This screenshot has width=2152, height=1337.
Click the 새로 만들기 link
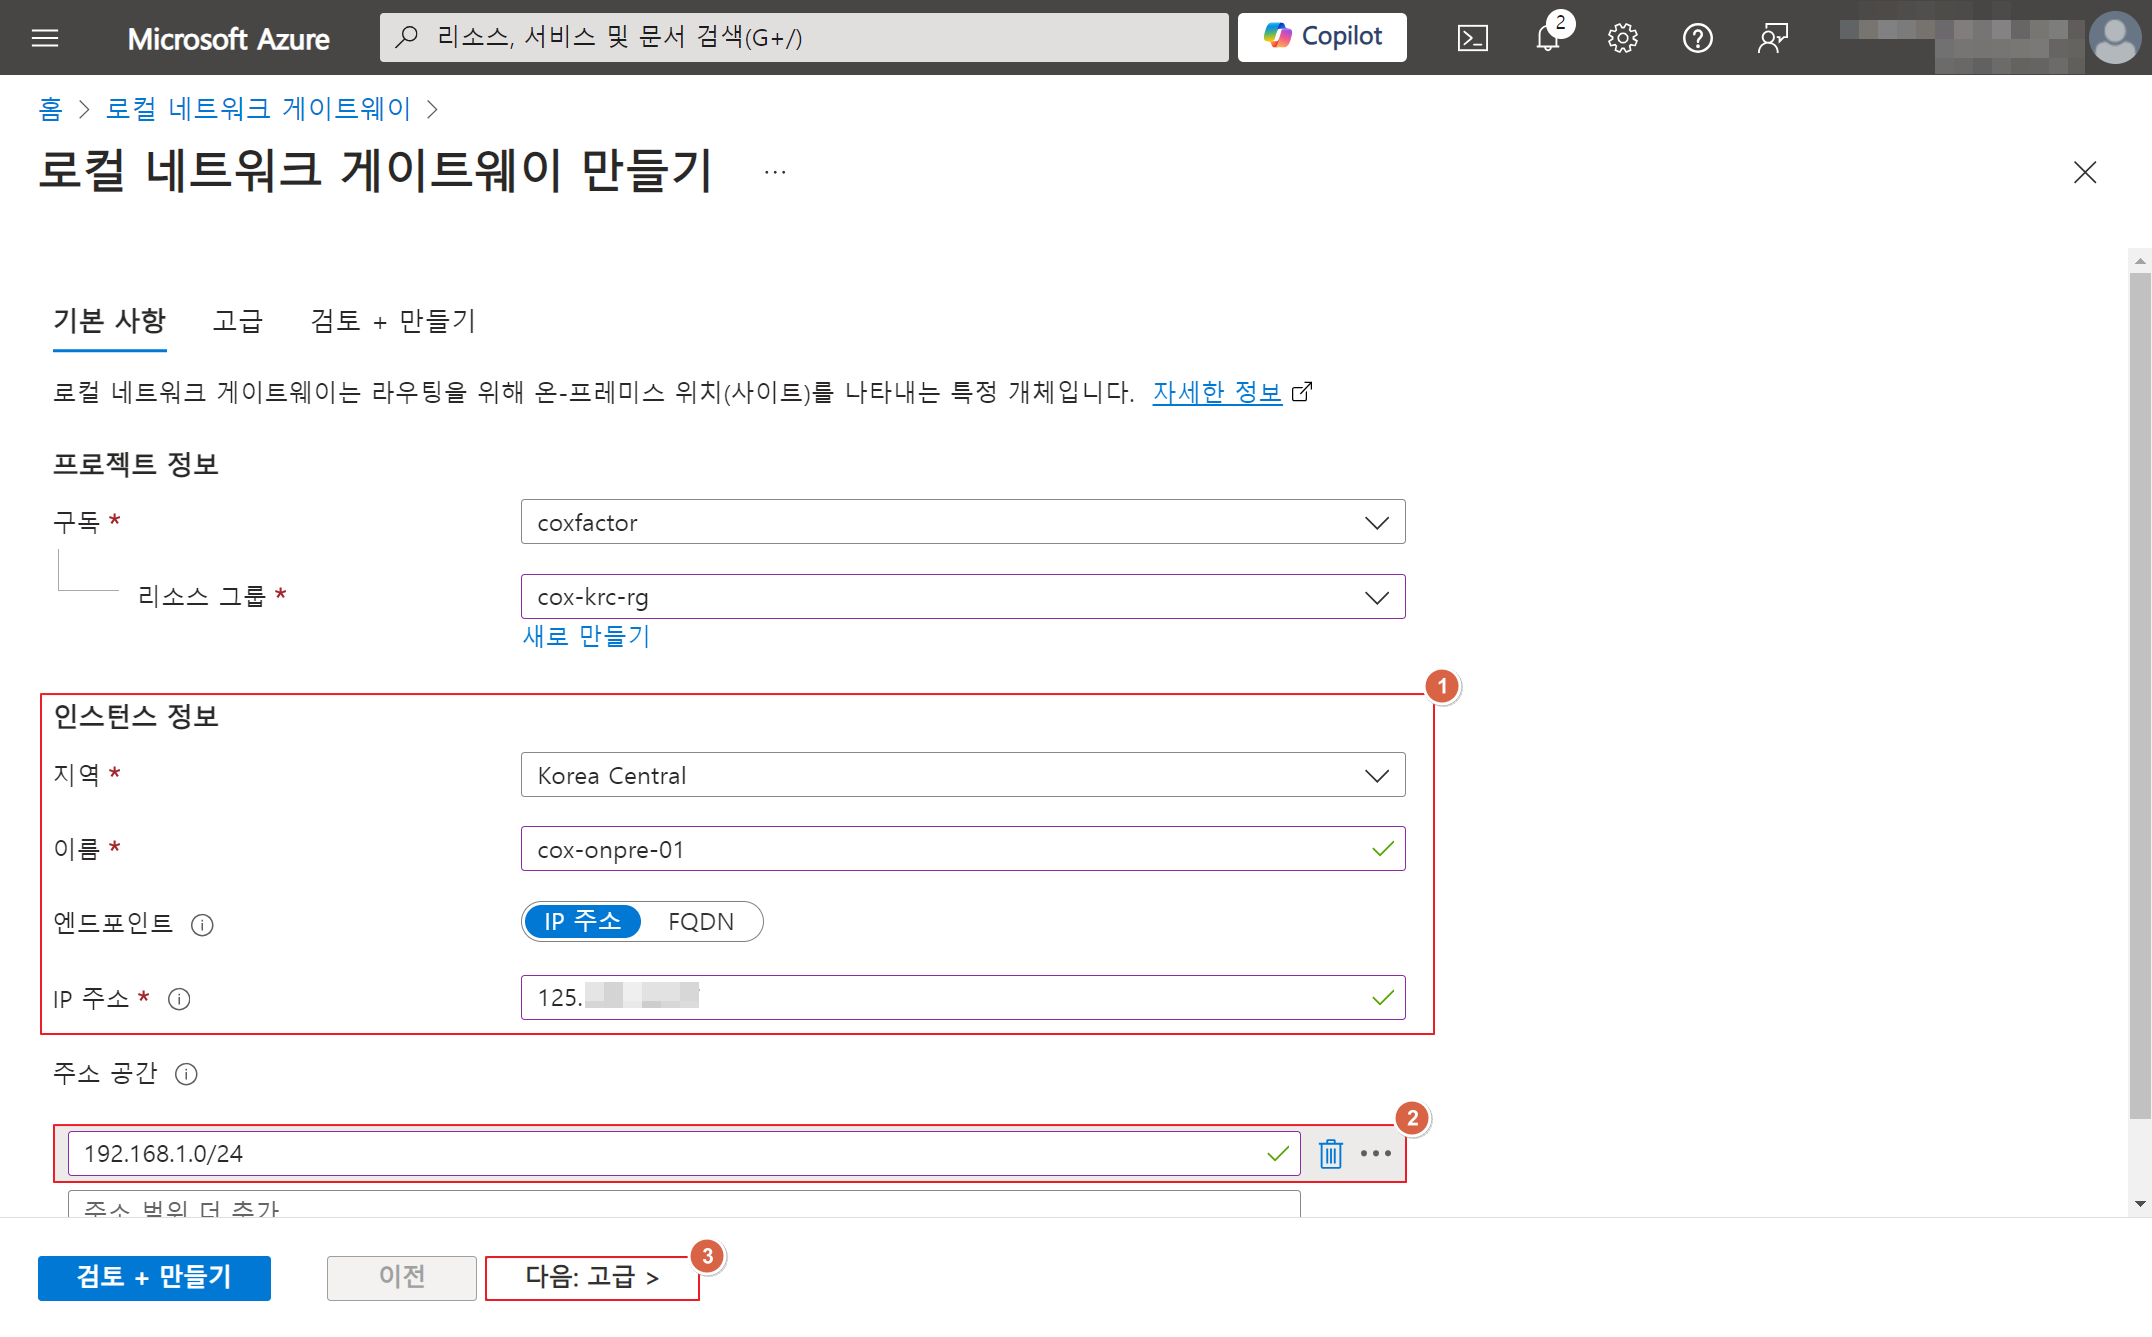[586, 636]
